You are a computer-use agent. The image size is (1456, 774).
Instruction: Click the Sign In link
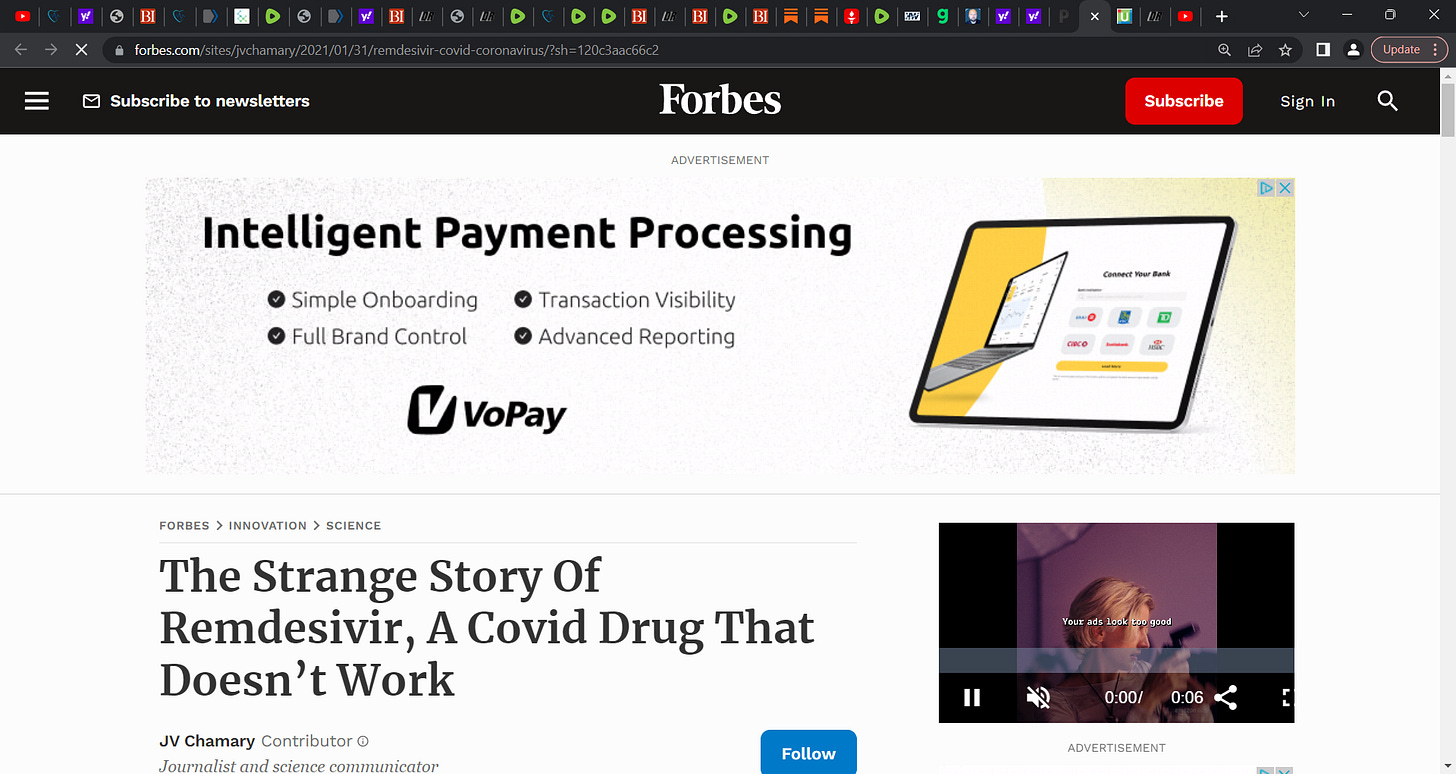tap(1307, 101)
